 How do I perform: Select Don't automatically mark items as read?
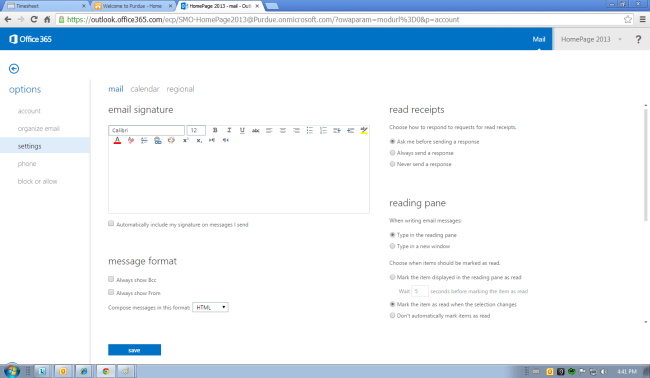pos(392,315)
